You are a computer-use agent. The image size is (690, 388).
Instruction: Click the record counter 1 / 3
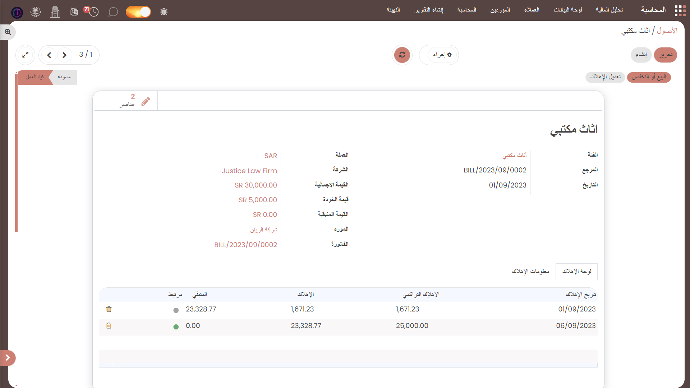pyautogui.click(x=86, y=55)
